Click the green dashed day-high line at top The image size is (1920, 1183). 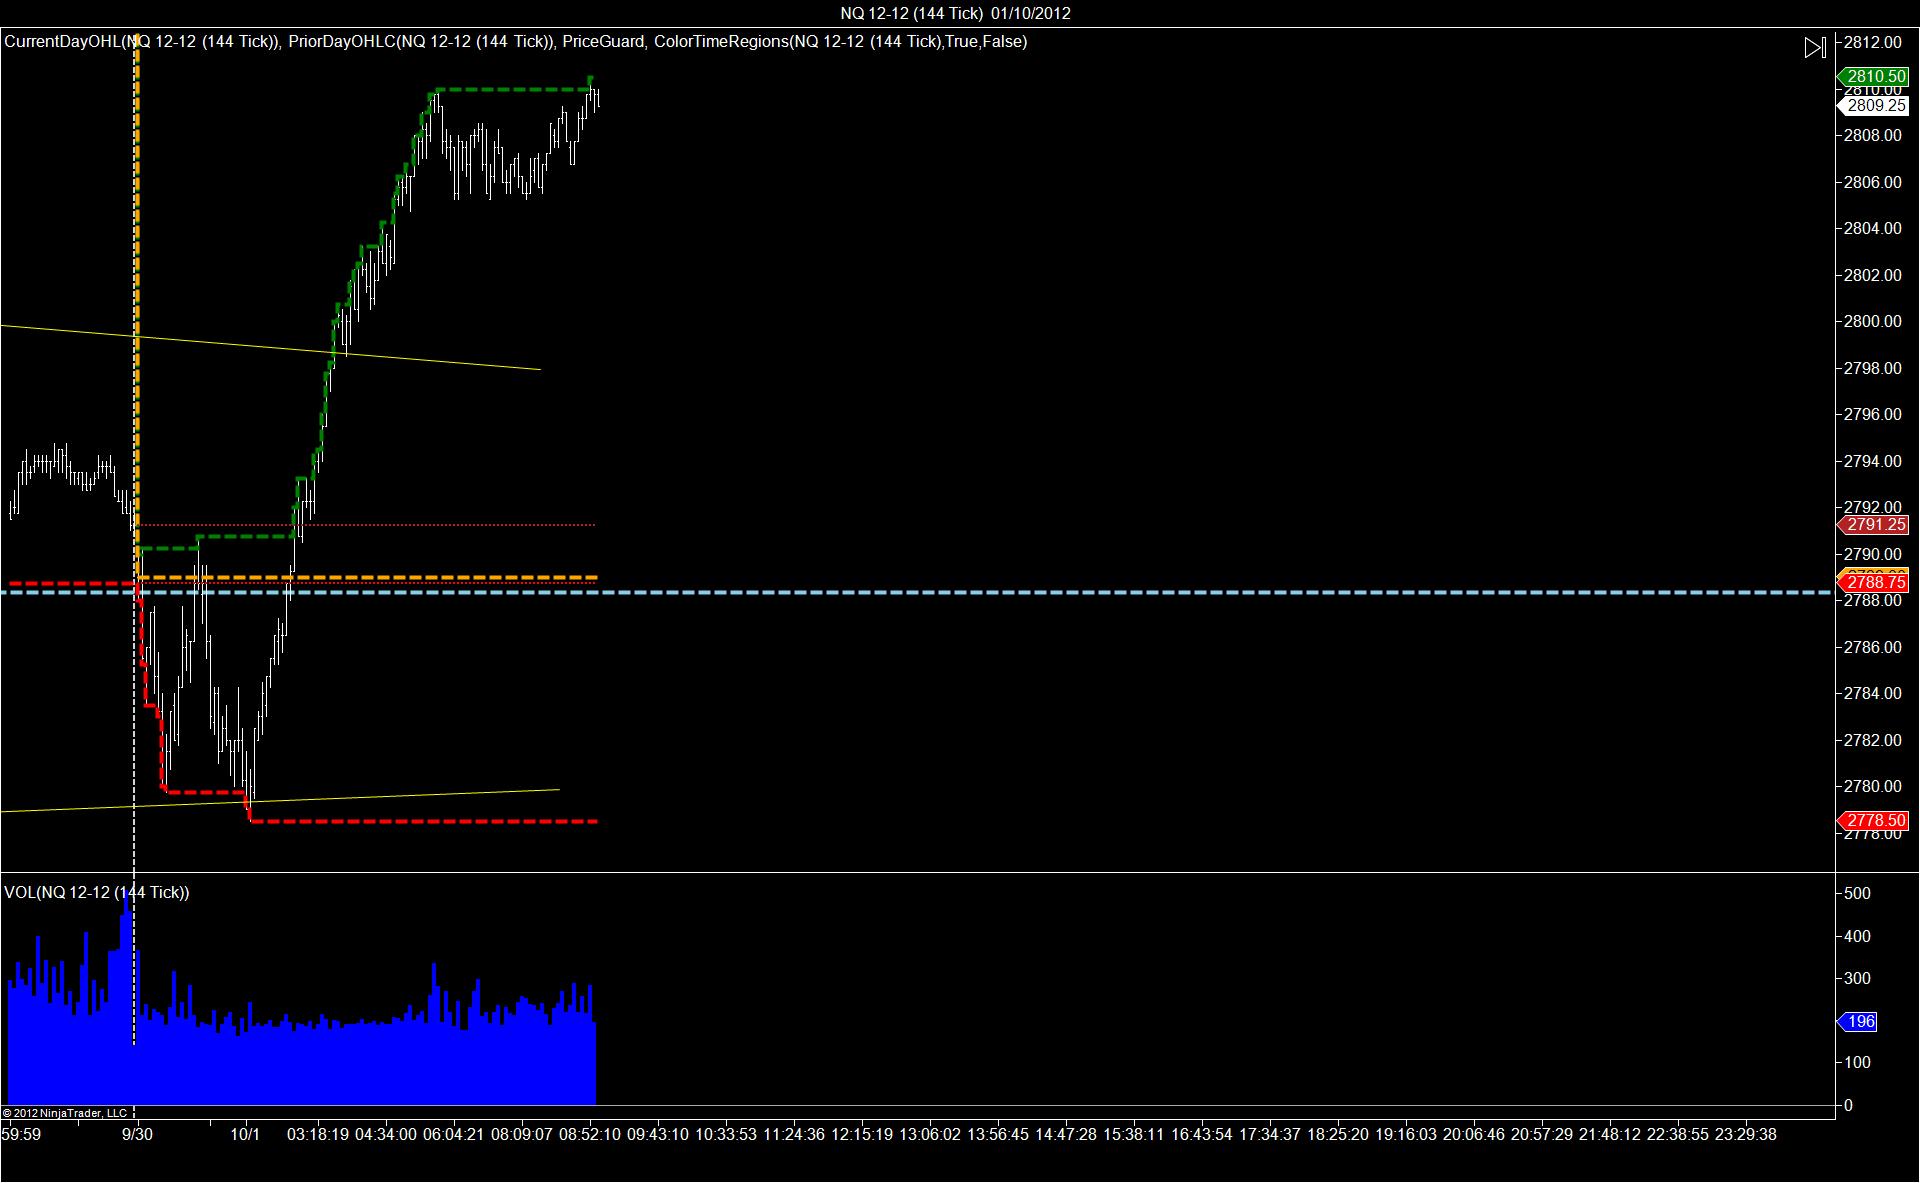point(513,90)
